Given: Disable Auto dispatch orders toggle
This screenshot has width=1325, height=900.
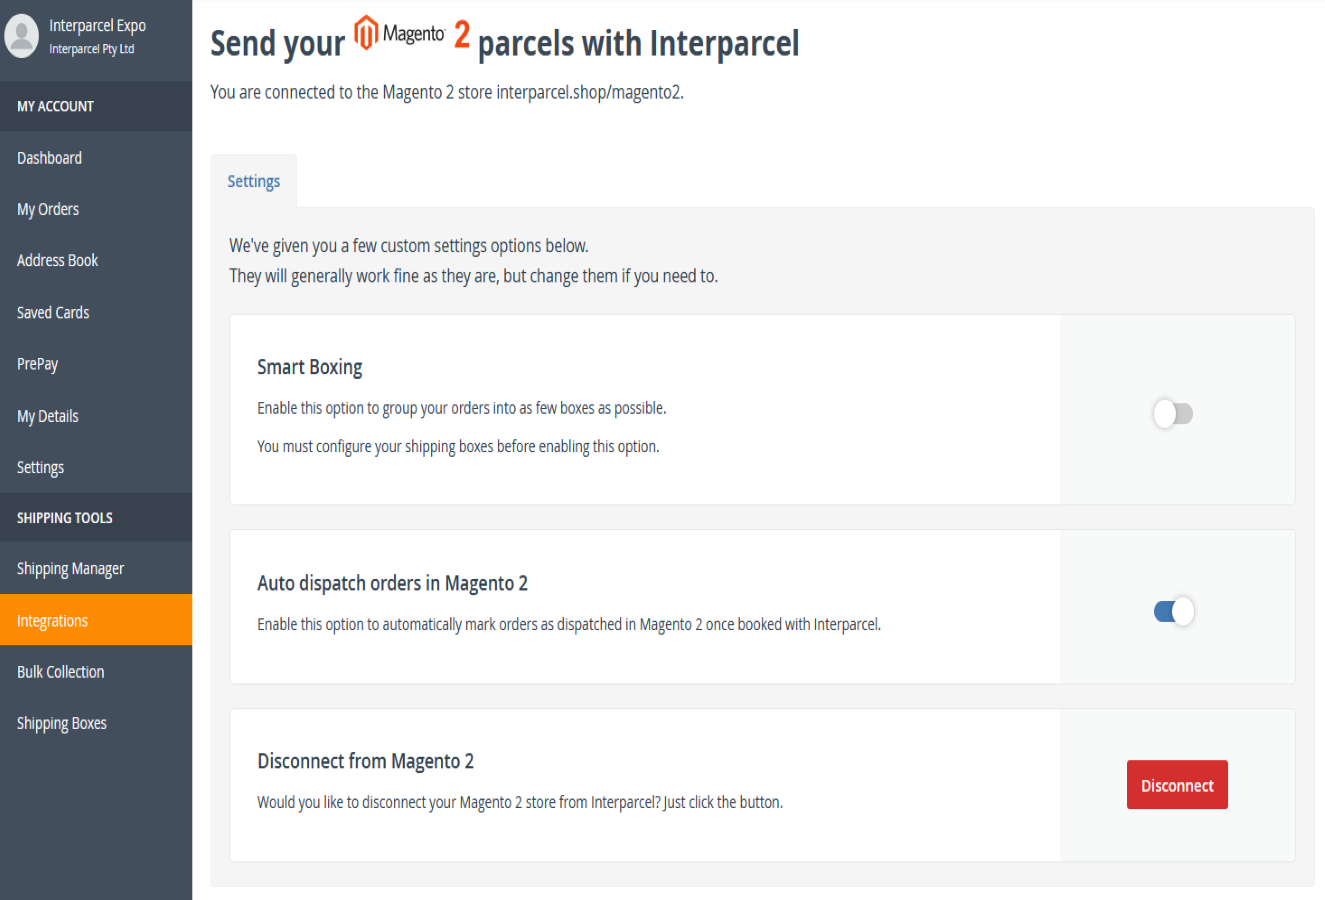Looking at the screenshot, I should 1173,611.
